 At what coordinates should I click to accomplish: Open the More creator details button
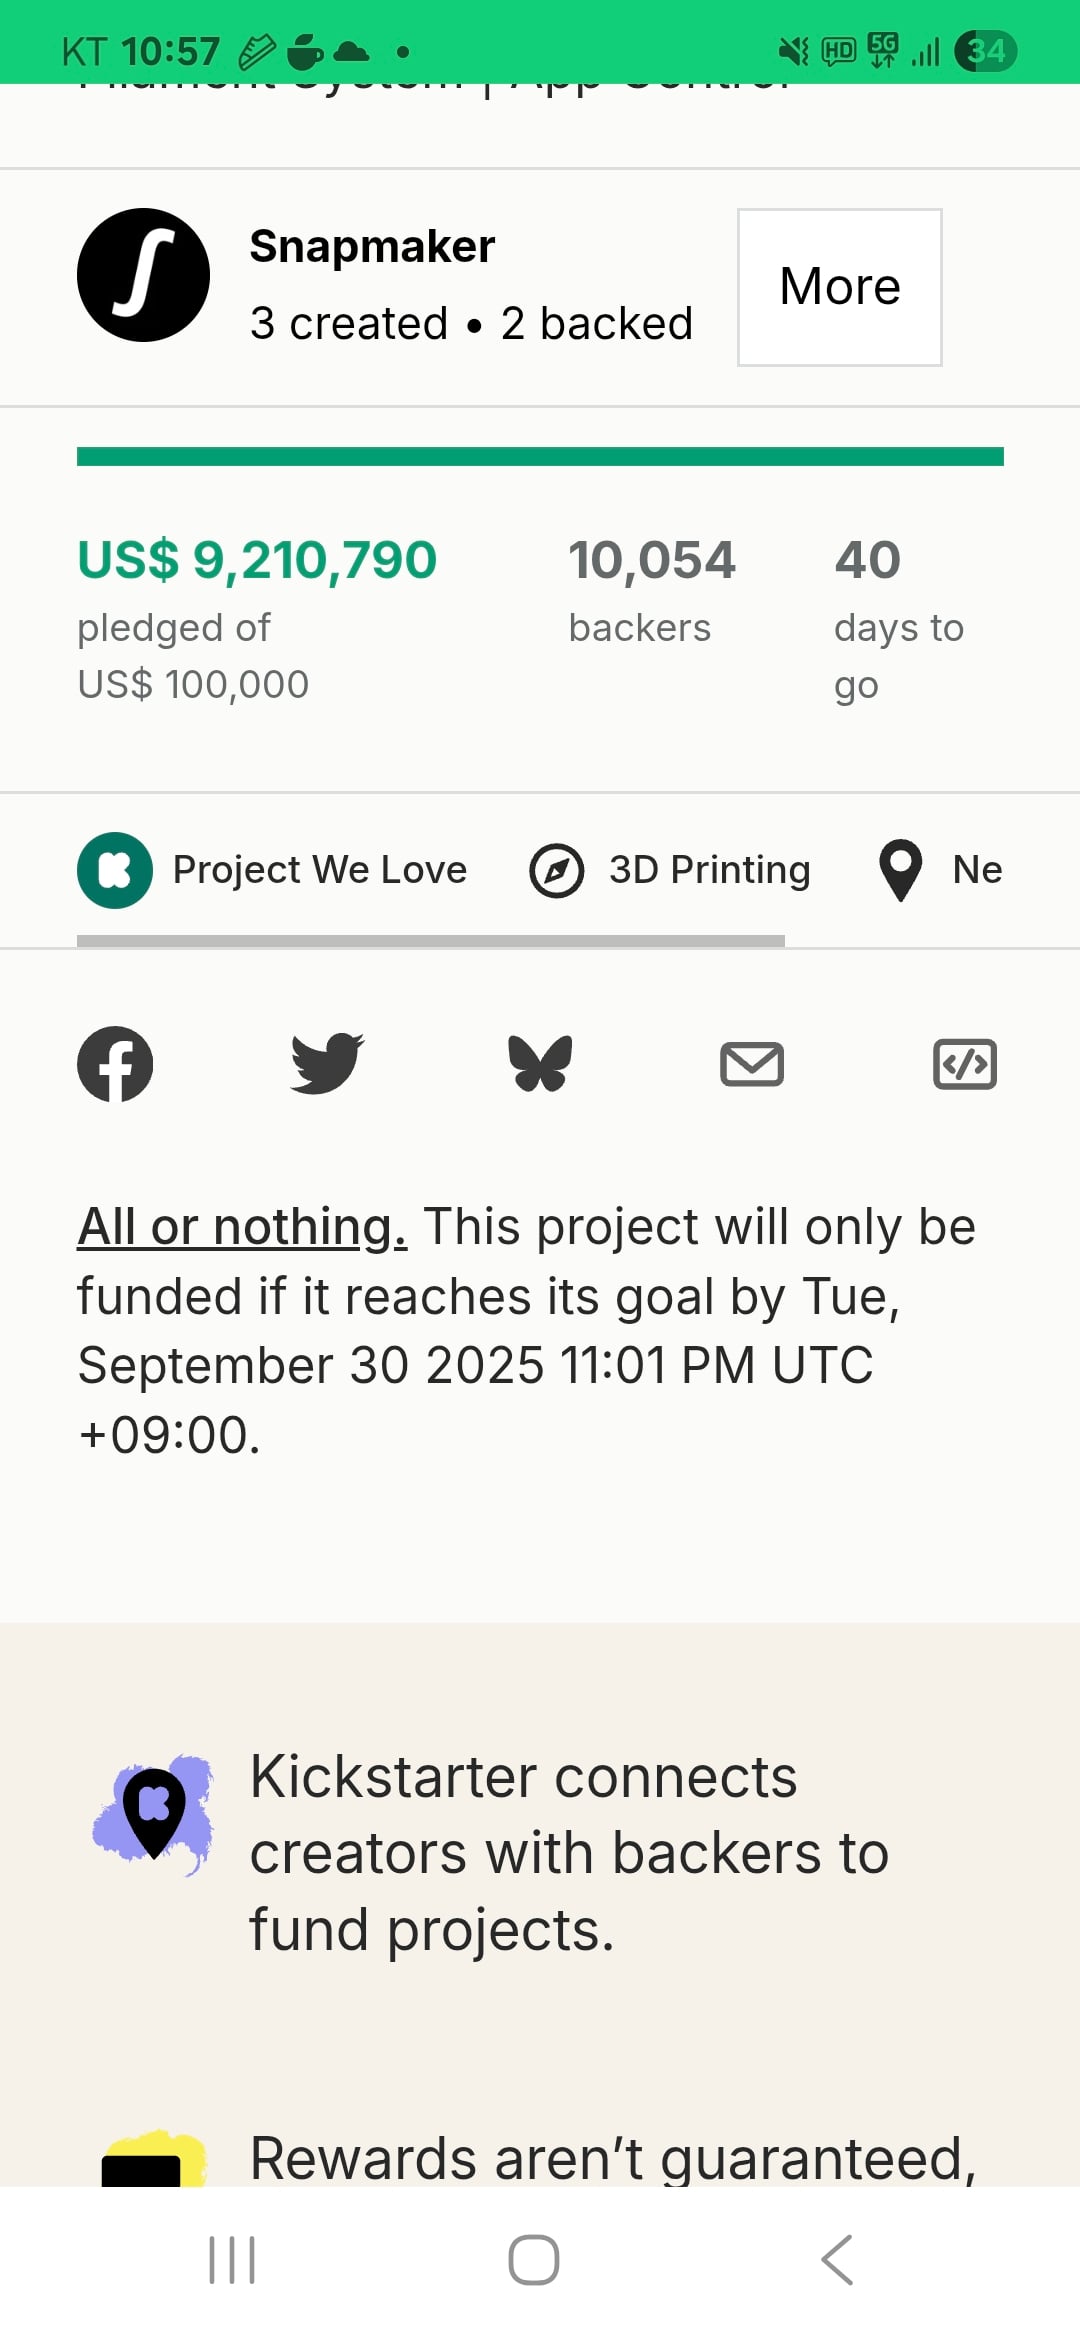pyautogui.click(x=840, y=287)
